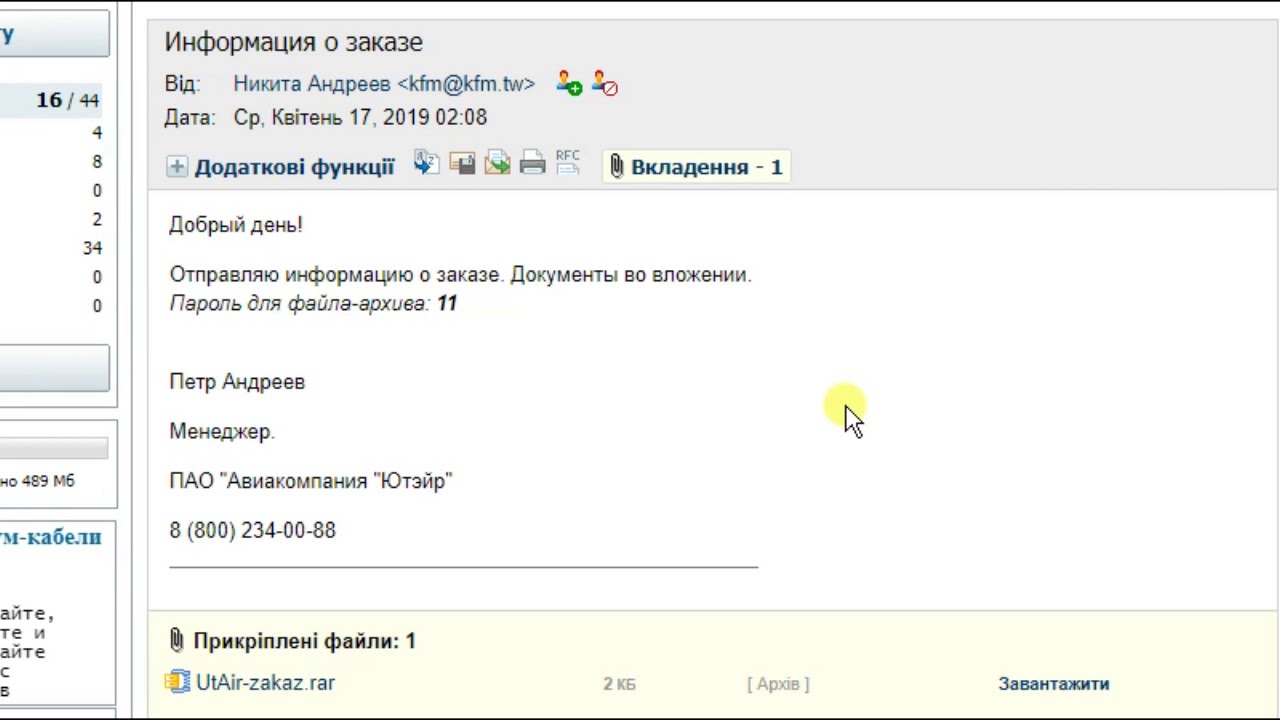
Task: Add sender to contacts icon
Action: point(569,84)
